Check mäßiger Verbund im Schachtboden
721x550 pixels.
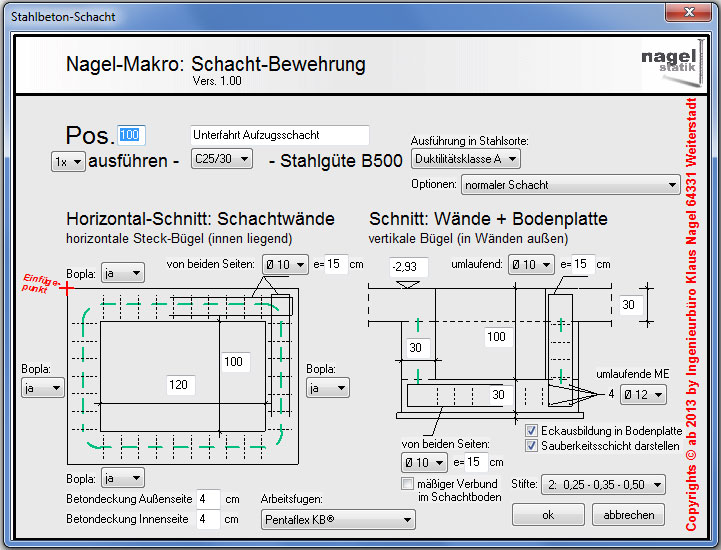coord(407,484)
